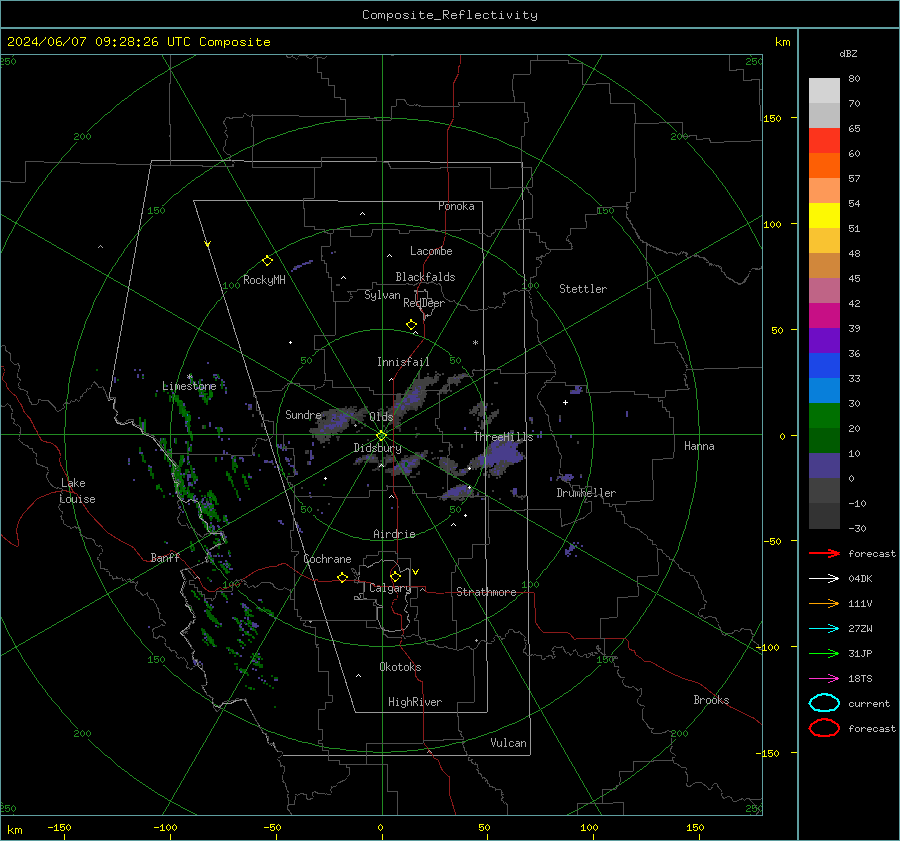This screenshot has height=841, width=900.
Task: Click the orange 111V arrow icon
Action: pos(824,603)
